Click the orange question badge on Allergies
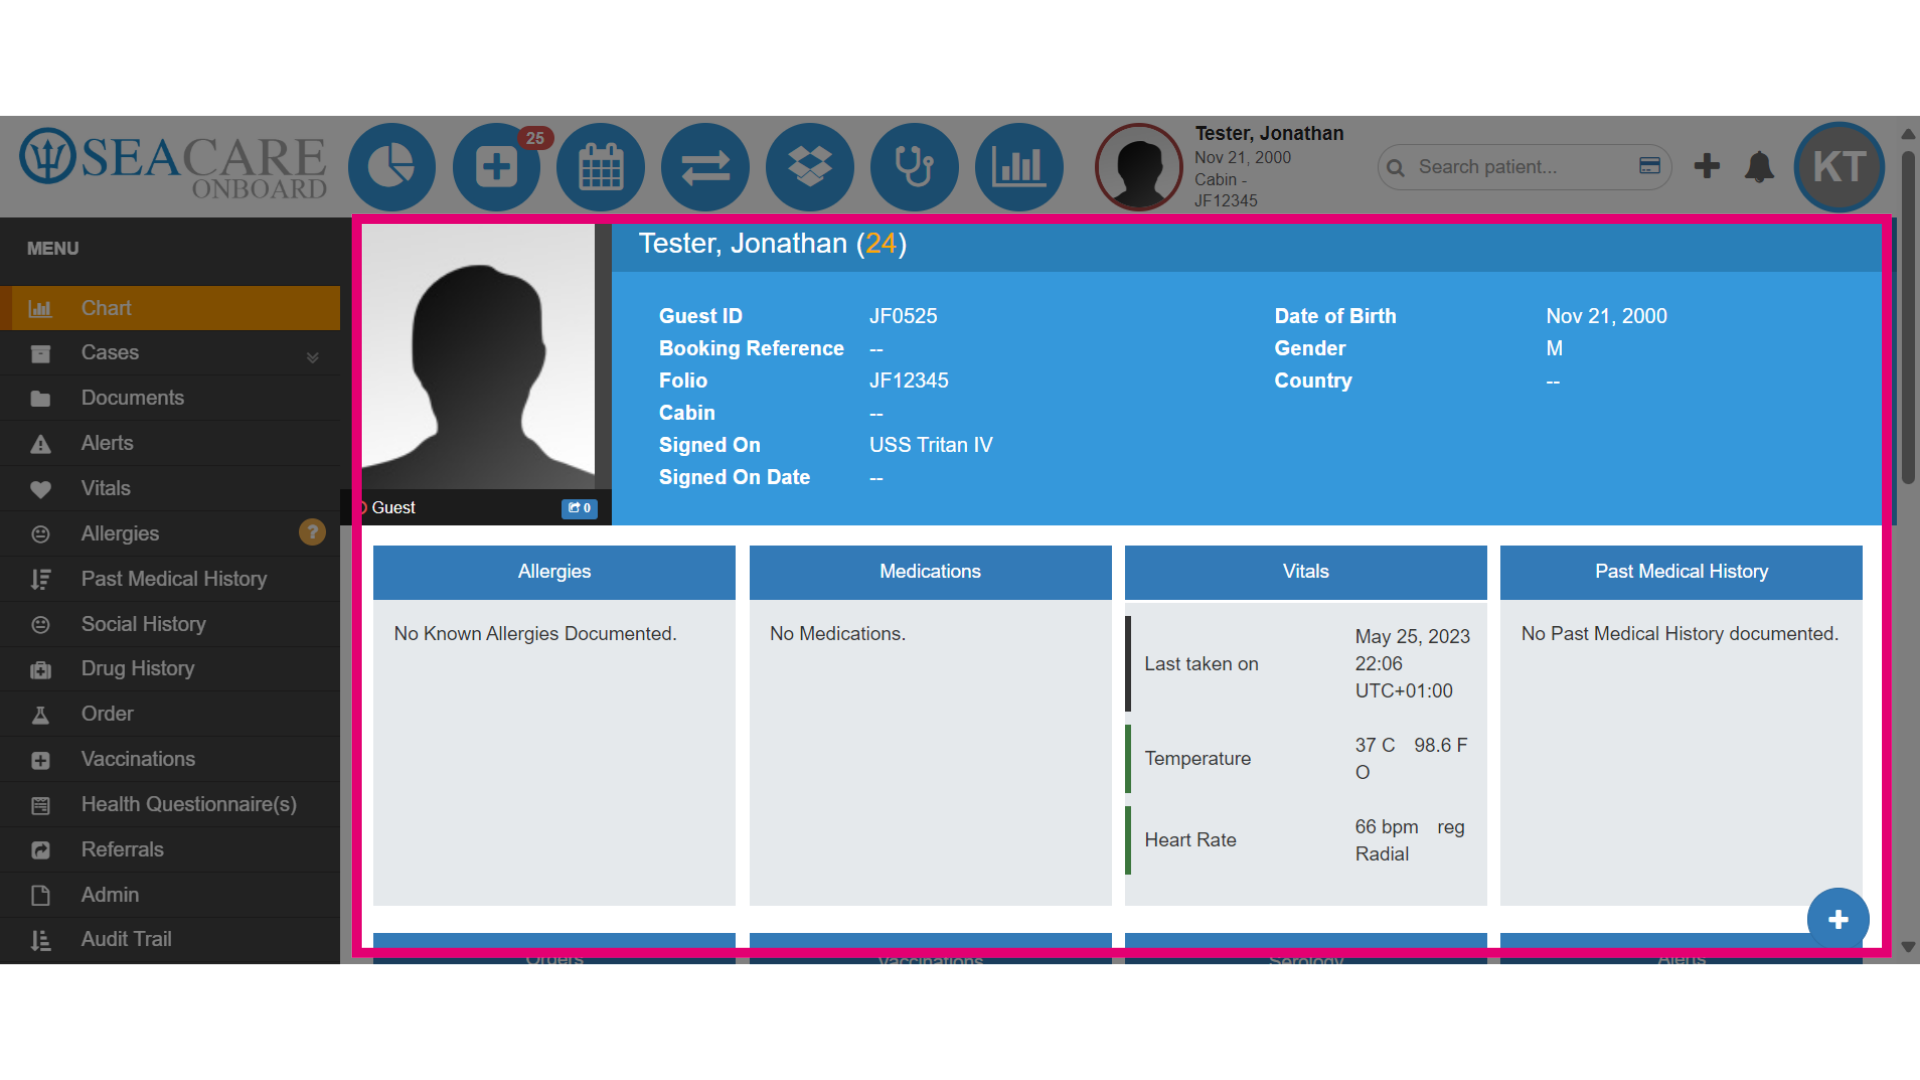The height and width of the screenshot is (1080, 1920). click(x=312, y=532)
